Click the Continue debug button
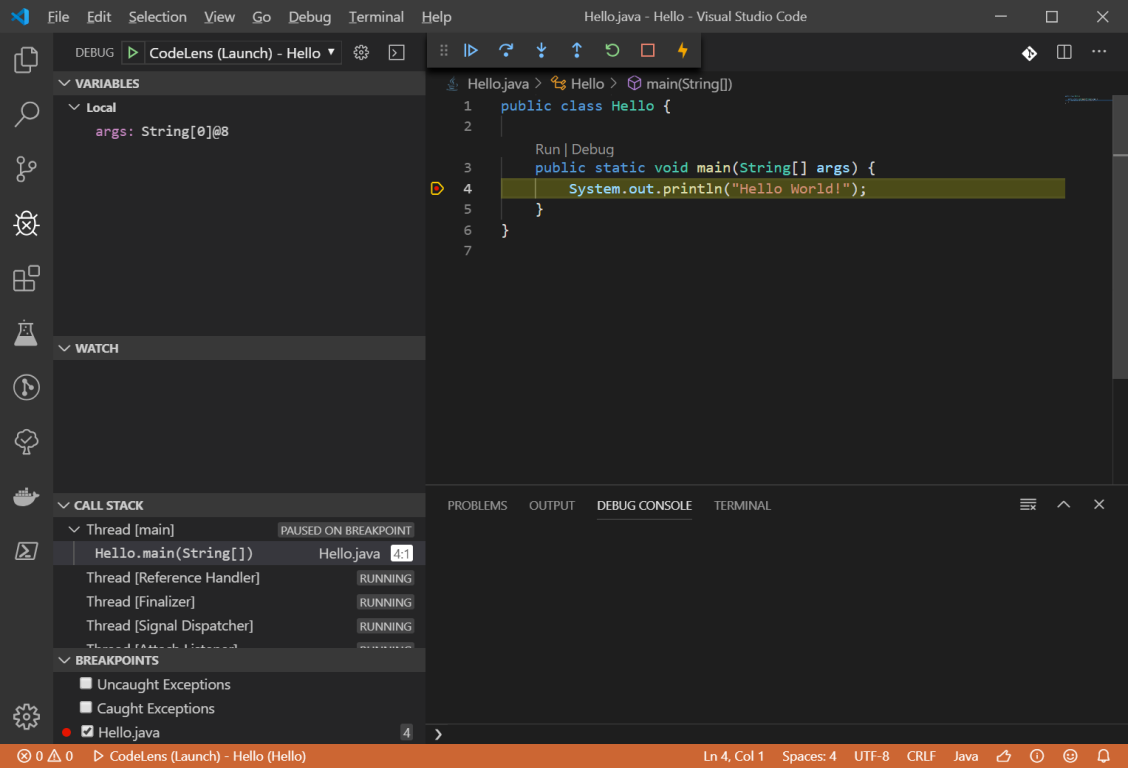Screen dimensions: 1128x768 click(x=470, y=50)
